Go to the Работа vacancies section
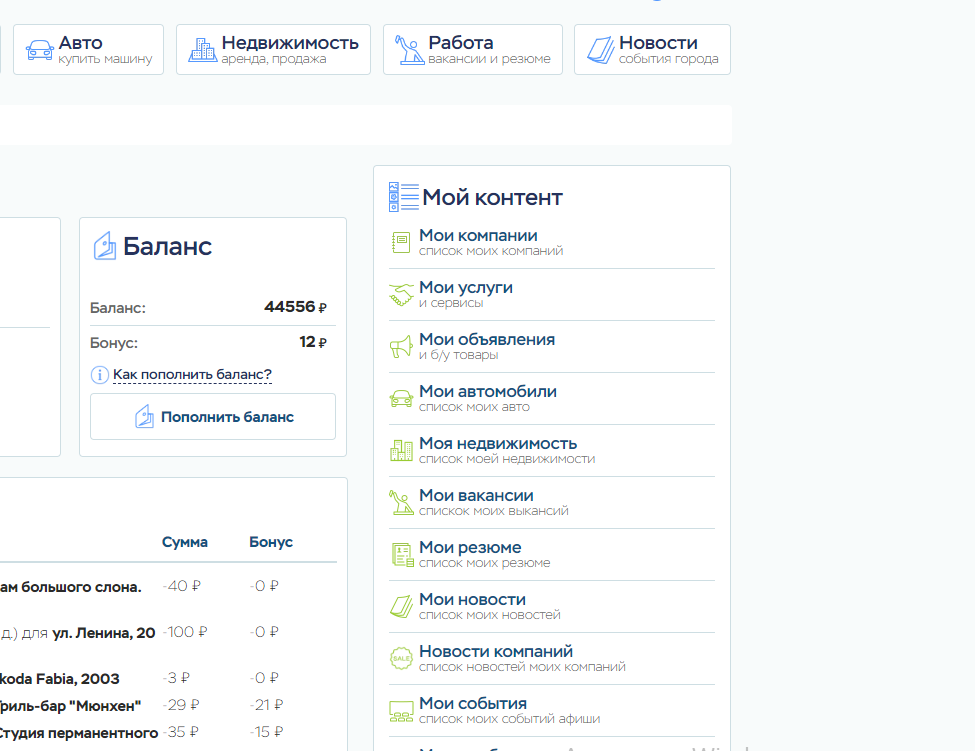Screen dimensions: 975x751 472,50
